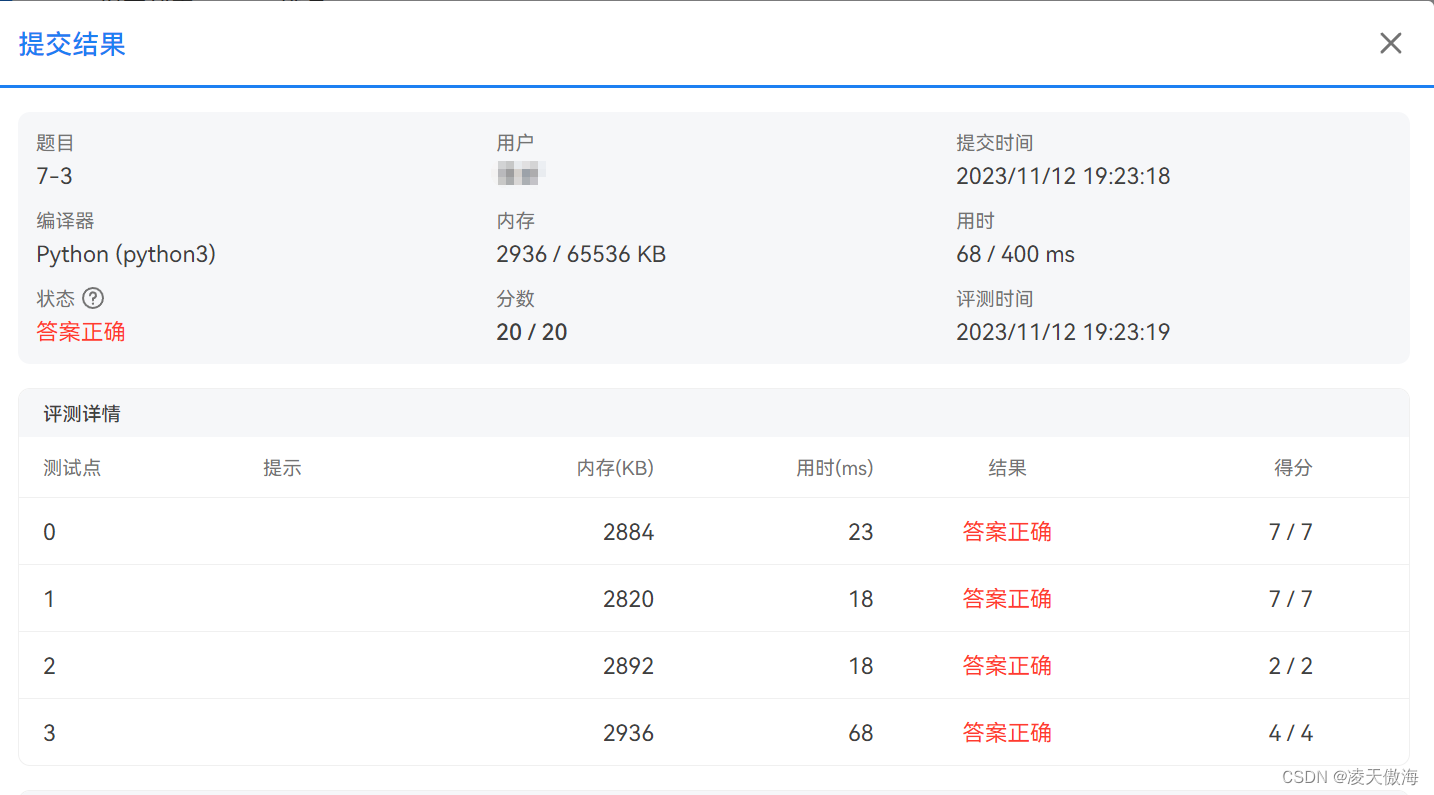Click time cell 23 for test point 0
The width and height of the screenshot is (1434, 795).
861,532
